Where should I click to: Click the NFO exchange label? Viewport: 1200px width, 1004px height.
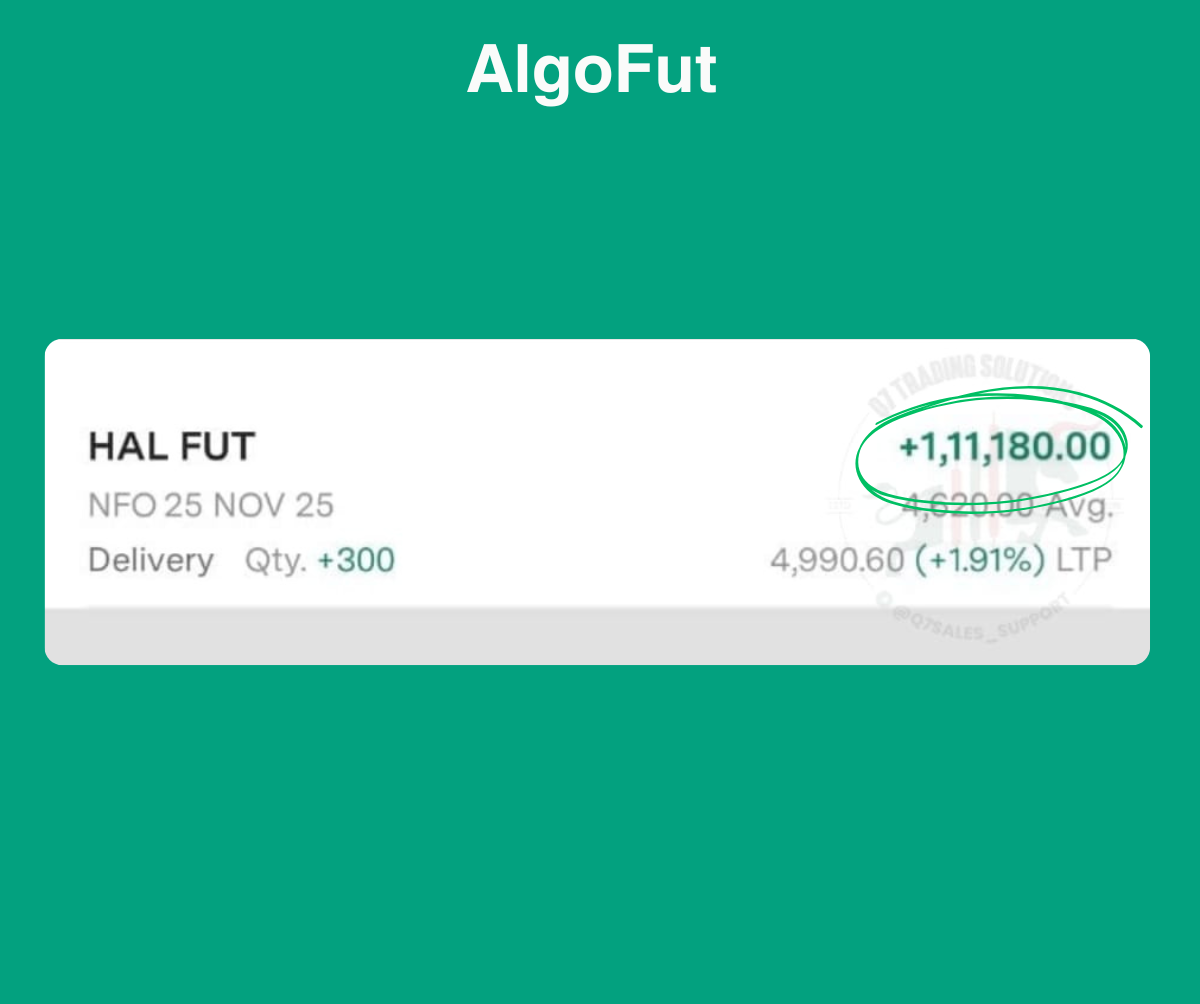click(x=122, y=506)
